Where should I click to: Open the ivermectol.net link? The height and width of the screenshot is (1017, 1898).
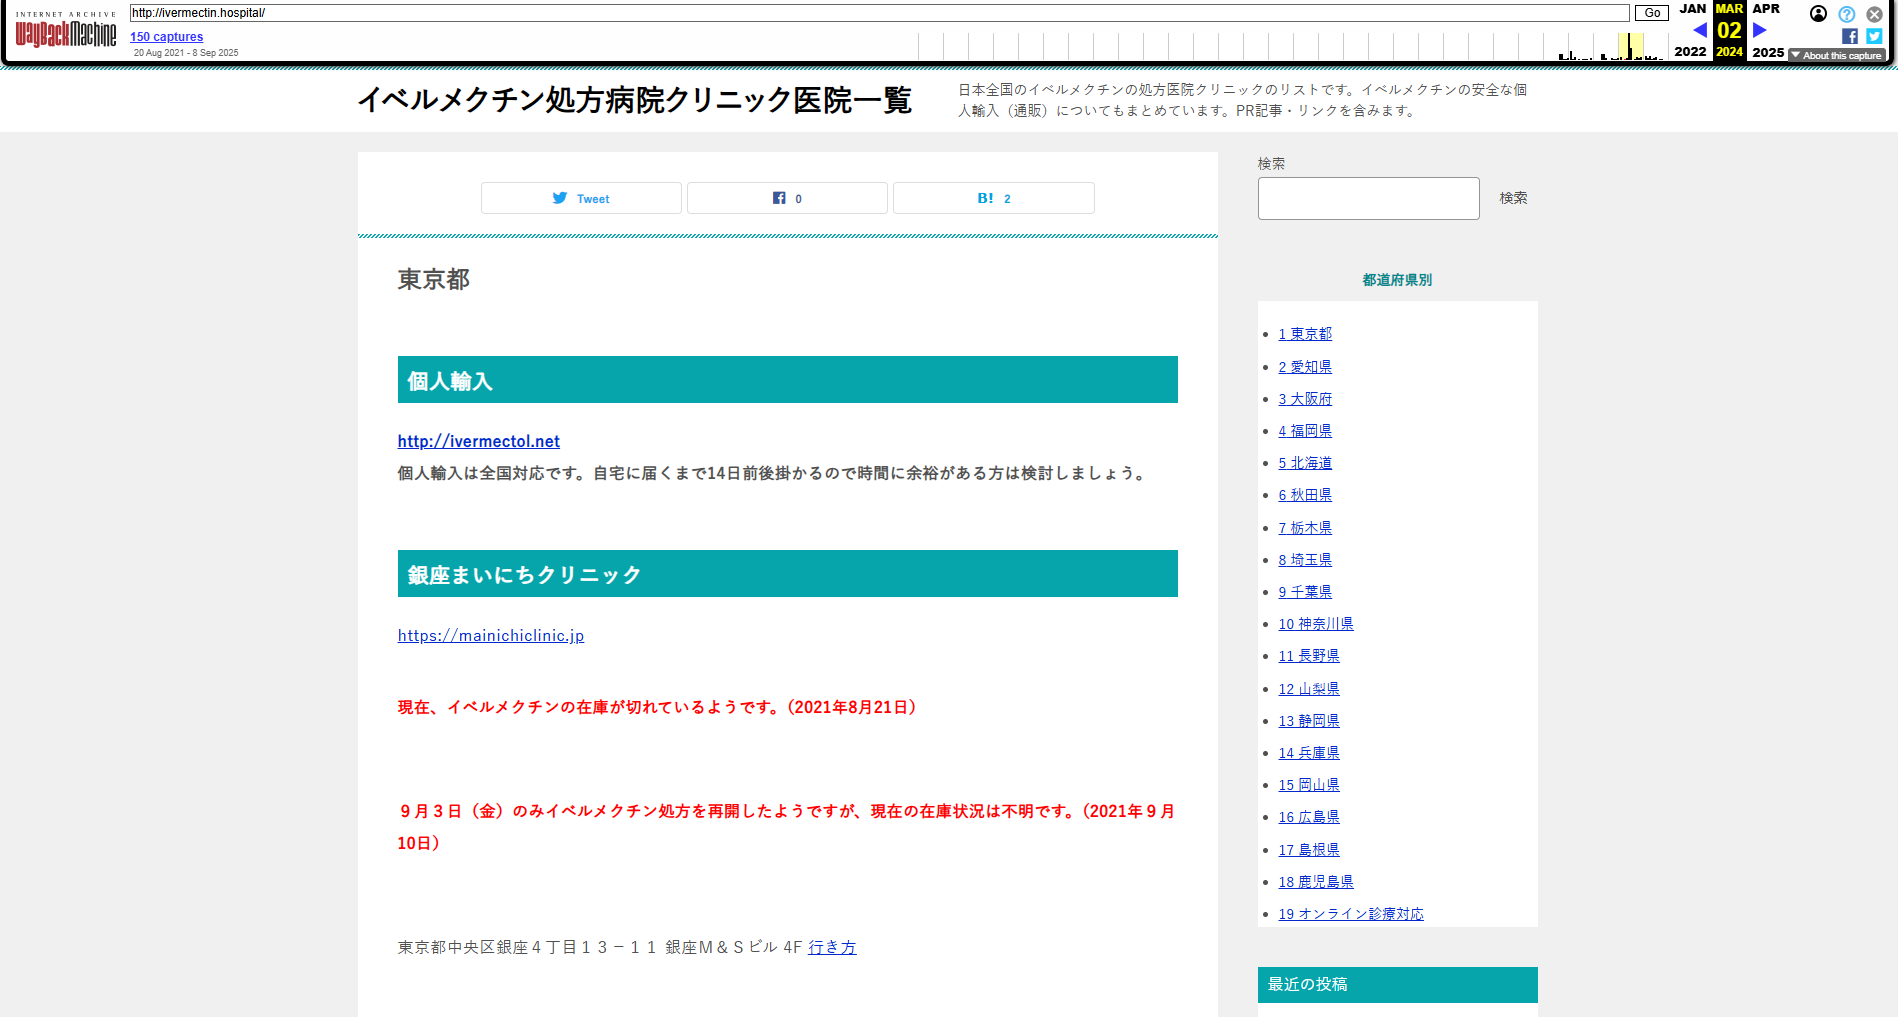[478, 441]
